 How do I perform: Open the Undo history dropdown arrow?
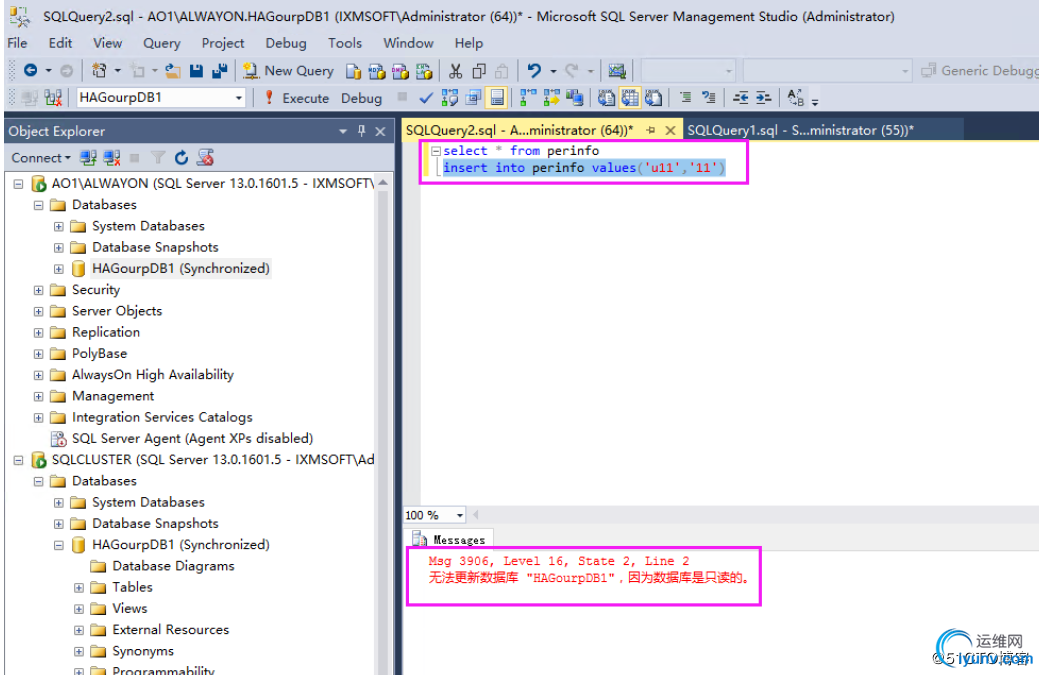[553, 71]
